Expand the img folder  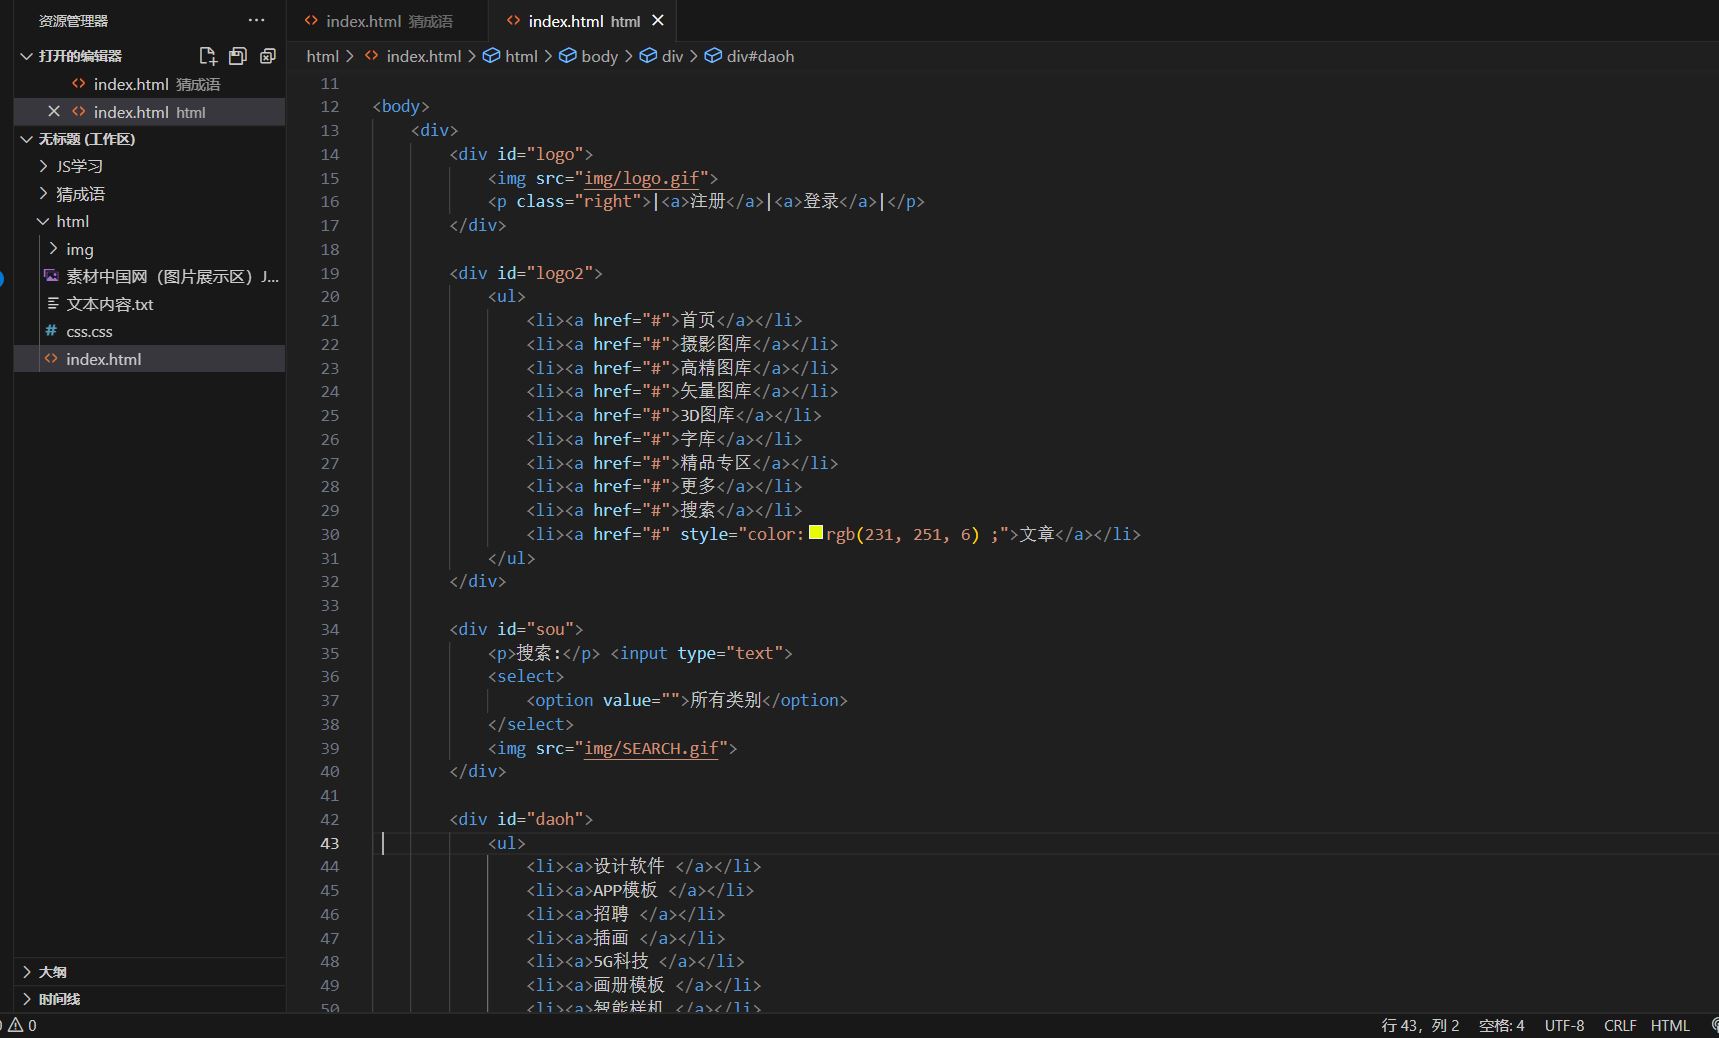(x=53, y=249)
